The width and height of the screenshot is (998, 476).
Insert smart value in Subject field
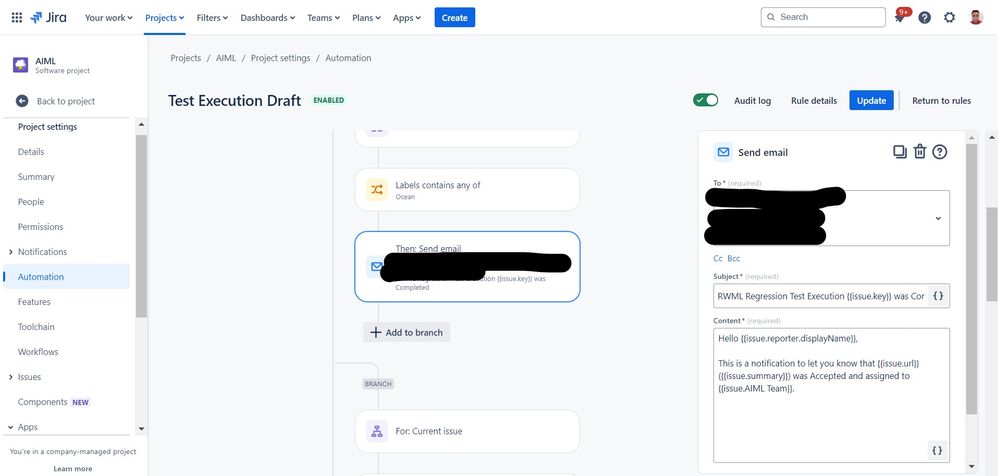(x=938, y=296)
